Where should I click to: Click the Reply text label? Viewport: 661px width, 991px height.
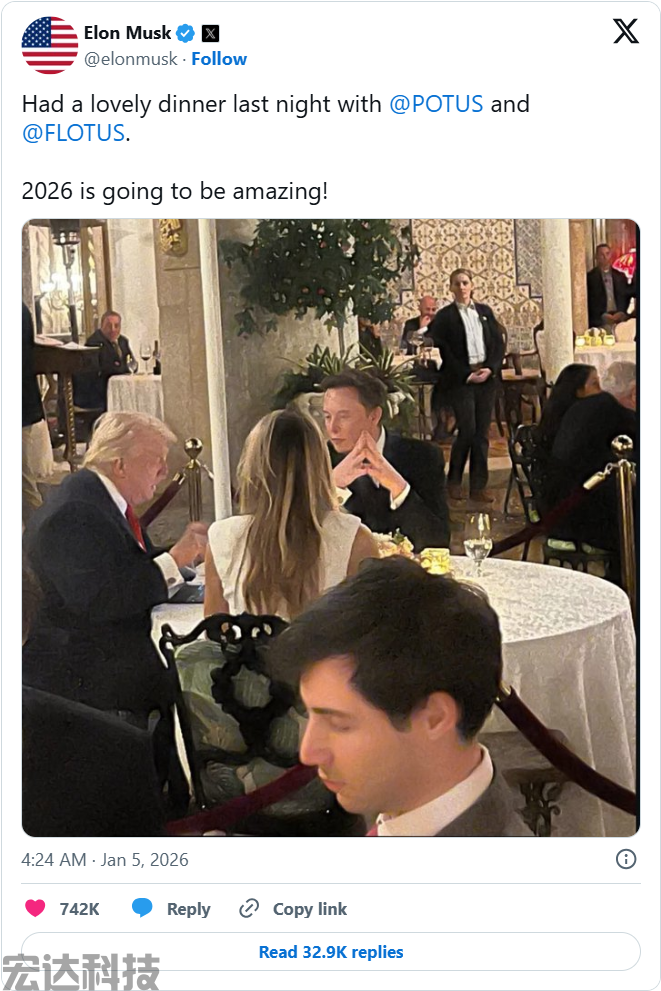[x=188, y=909]
